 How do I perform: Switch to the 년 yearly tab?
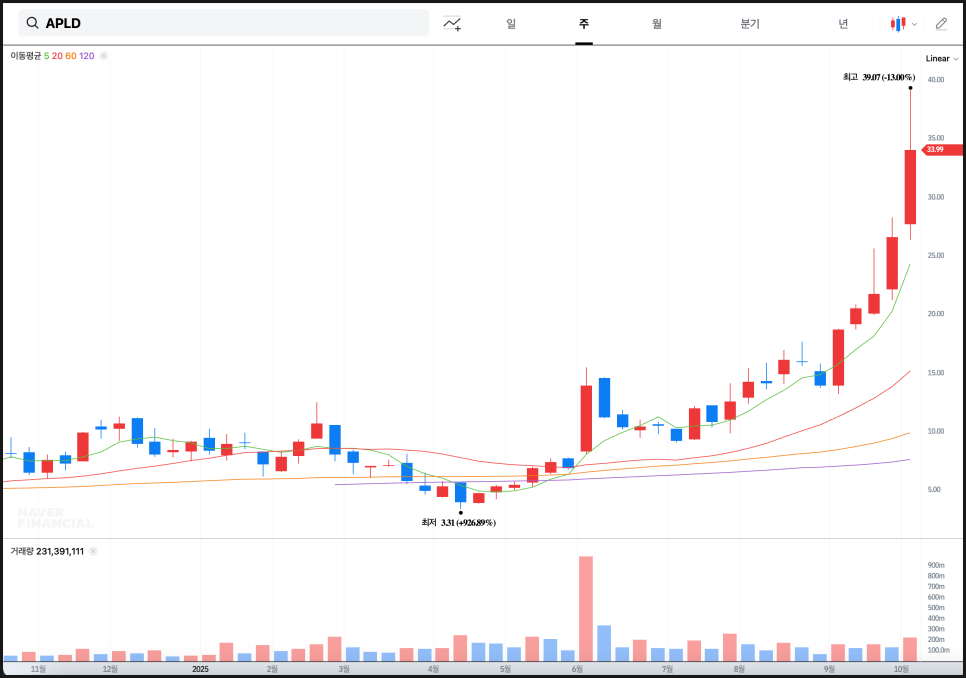tap(843, 23)
